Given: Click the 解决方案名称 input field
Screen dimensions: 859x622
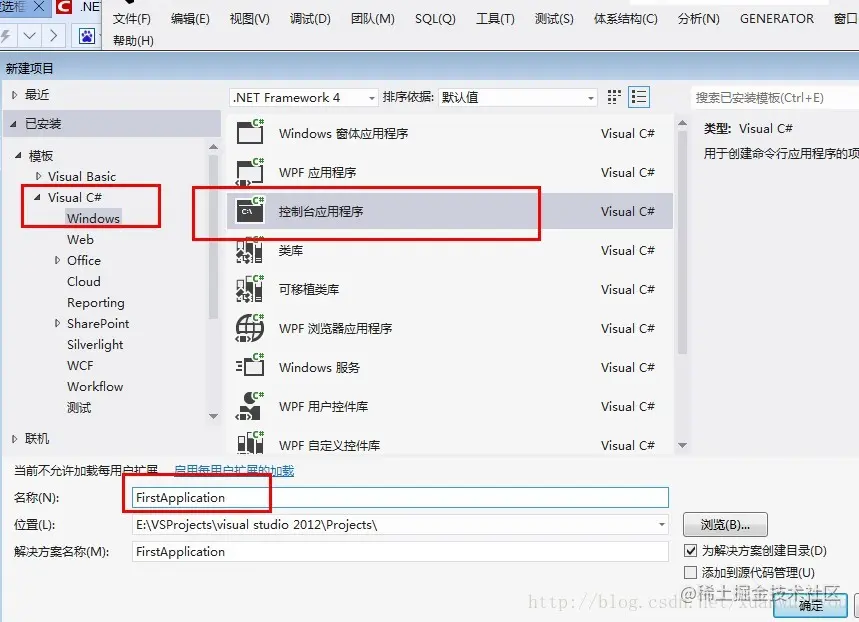Looking at the screenshot, I should pyautogui.click(x=400, y=551).
